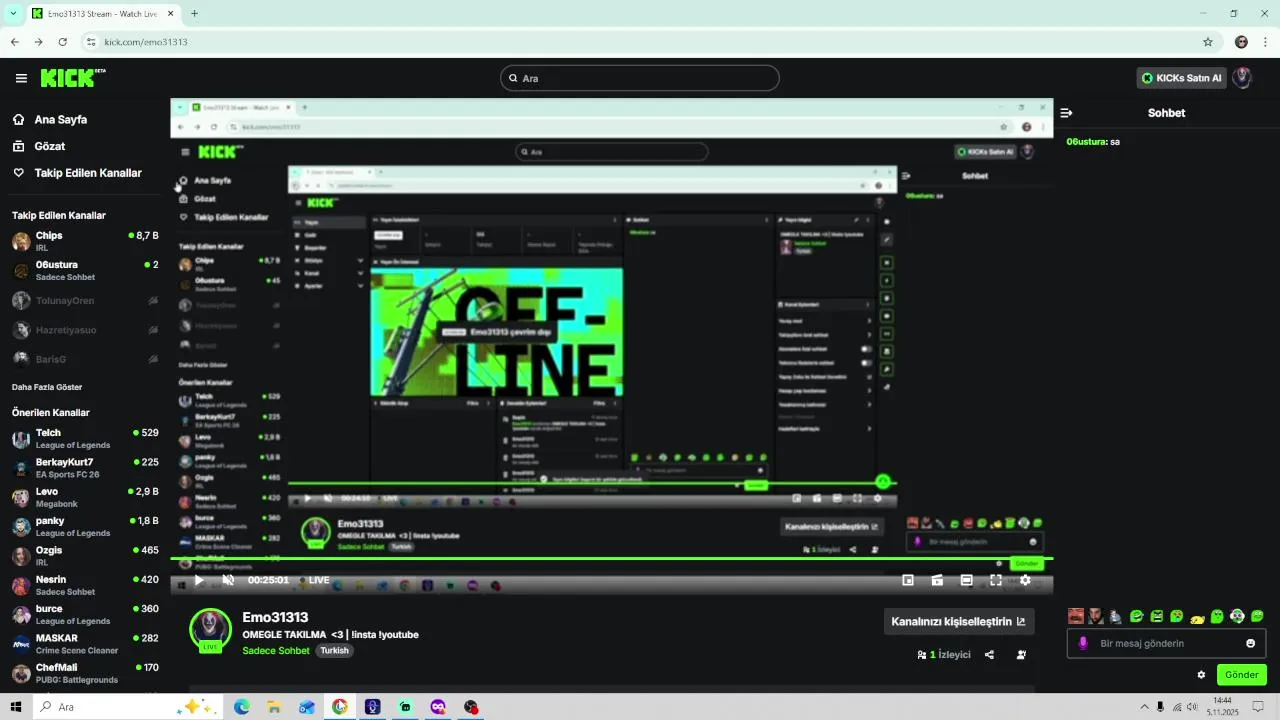This screenshot has width=1280, height=720.
Task: Open the Kick sidebar hamburger menu
Action: 21,78
